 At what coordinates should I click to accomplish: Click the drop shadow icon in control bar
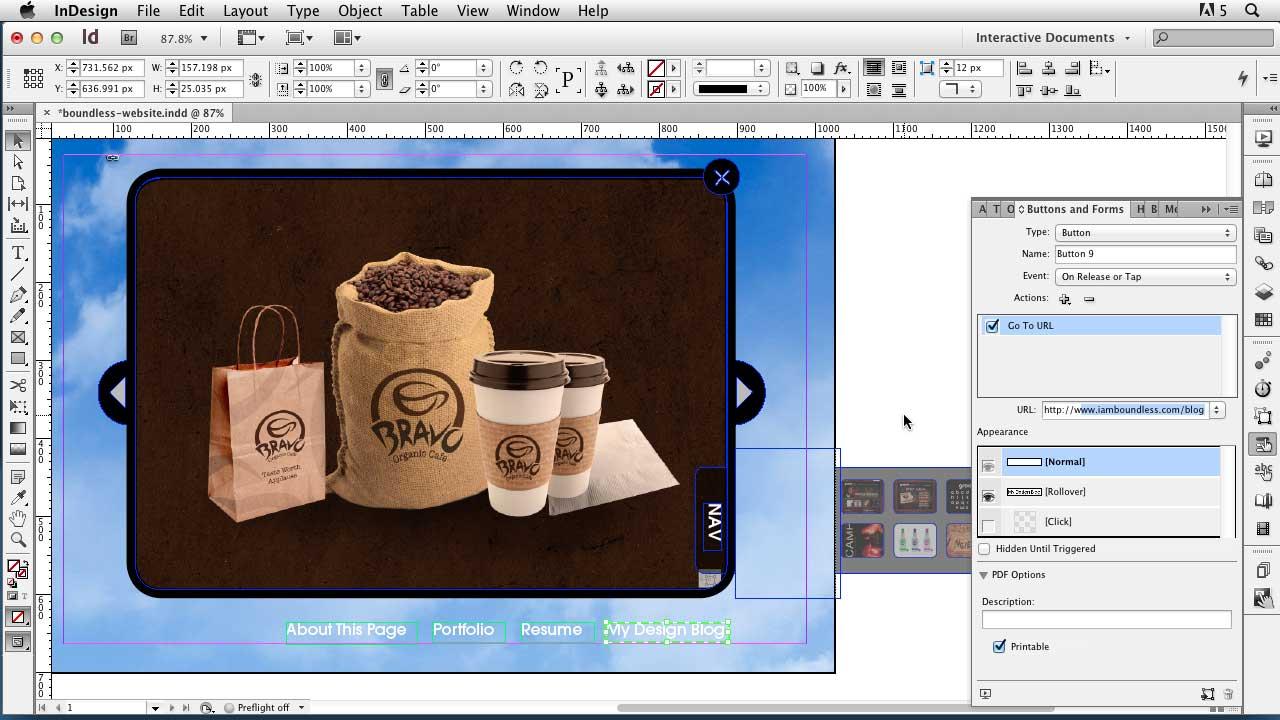pos(817,68)
